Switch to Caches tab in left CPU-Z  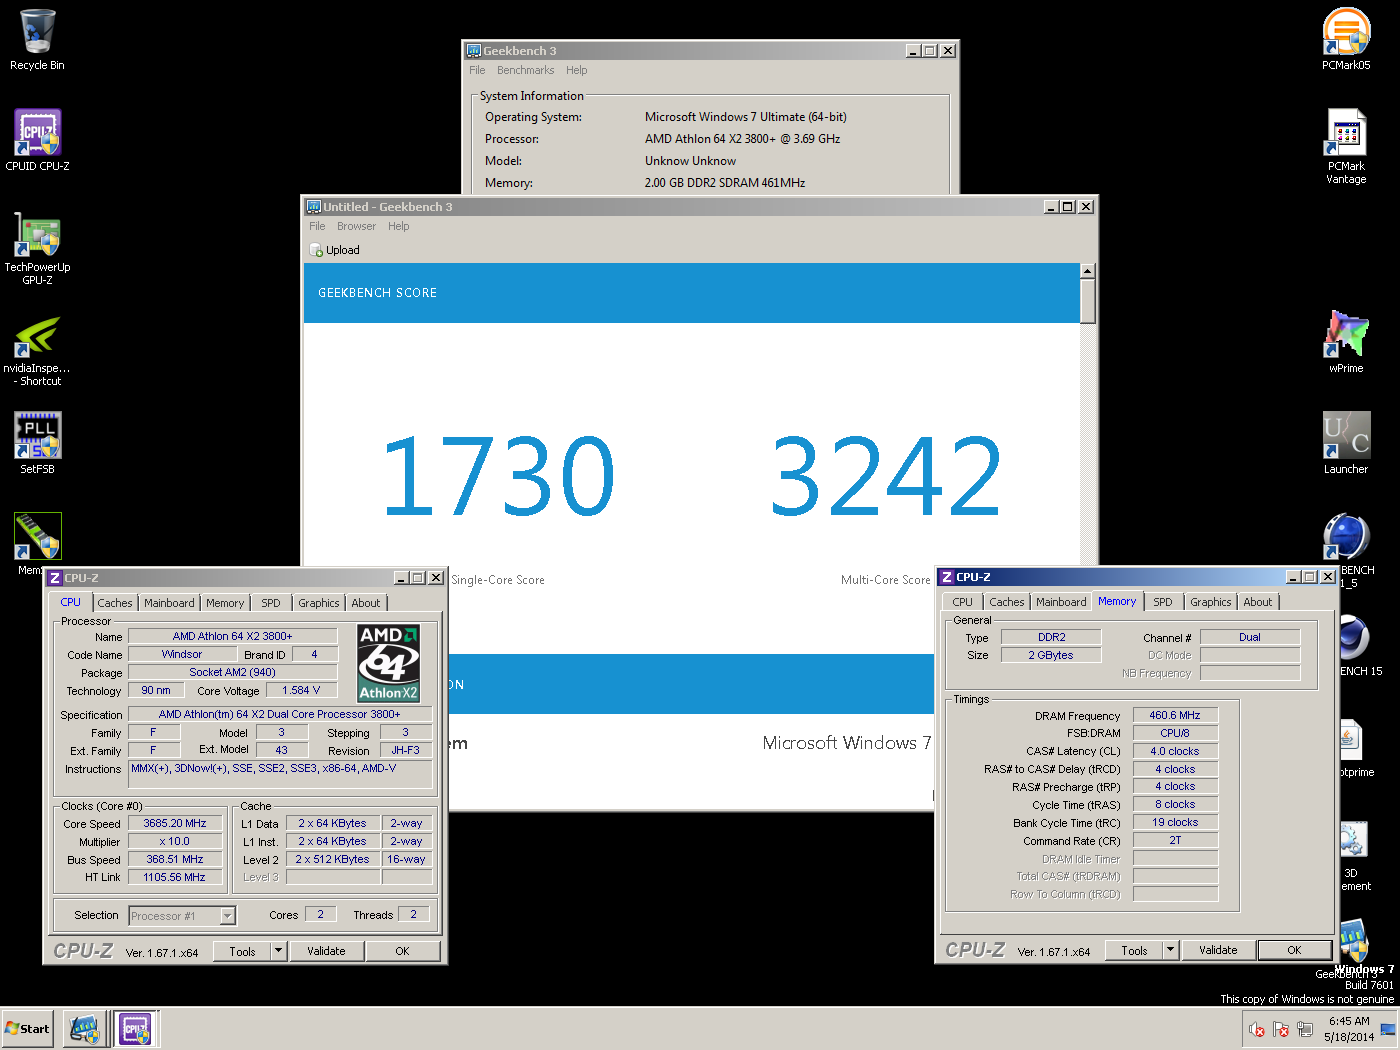point(115,603)
